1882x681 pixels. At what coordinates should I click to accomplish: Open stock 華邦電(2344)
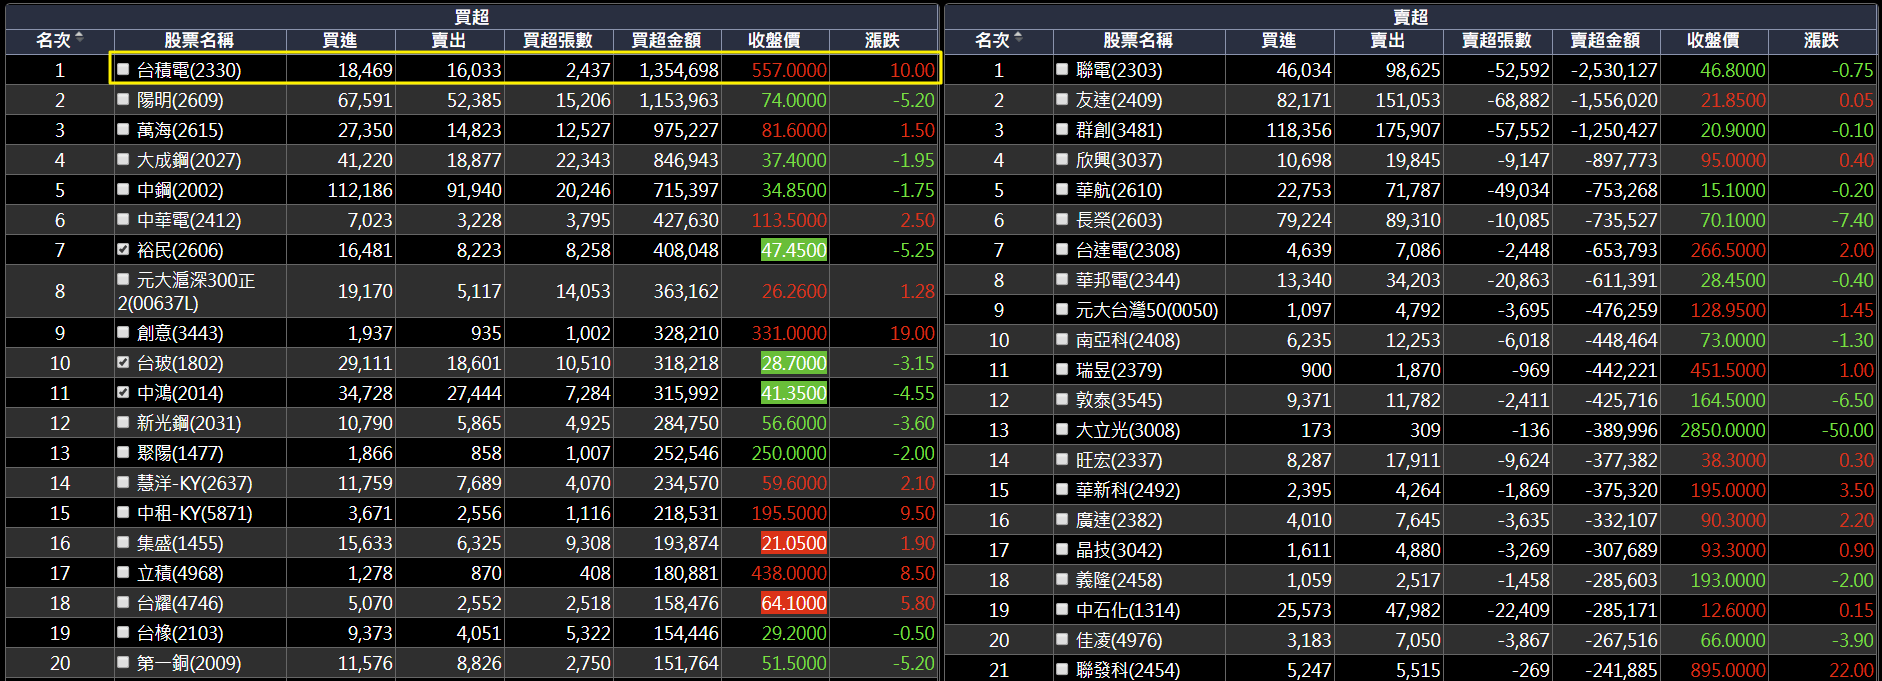[x=1128, y=280]
